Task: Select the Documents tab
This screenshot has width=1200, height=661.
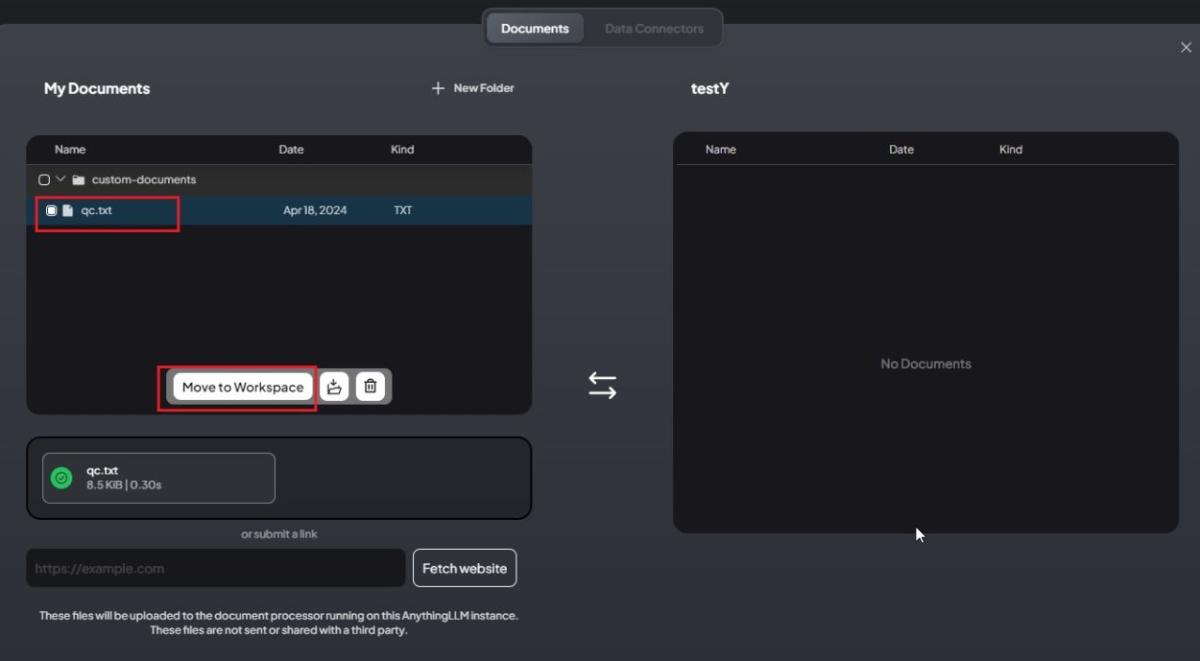Action: (x=534, y=28)
